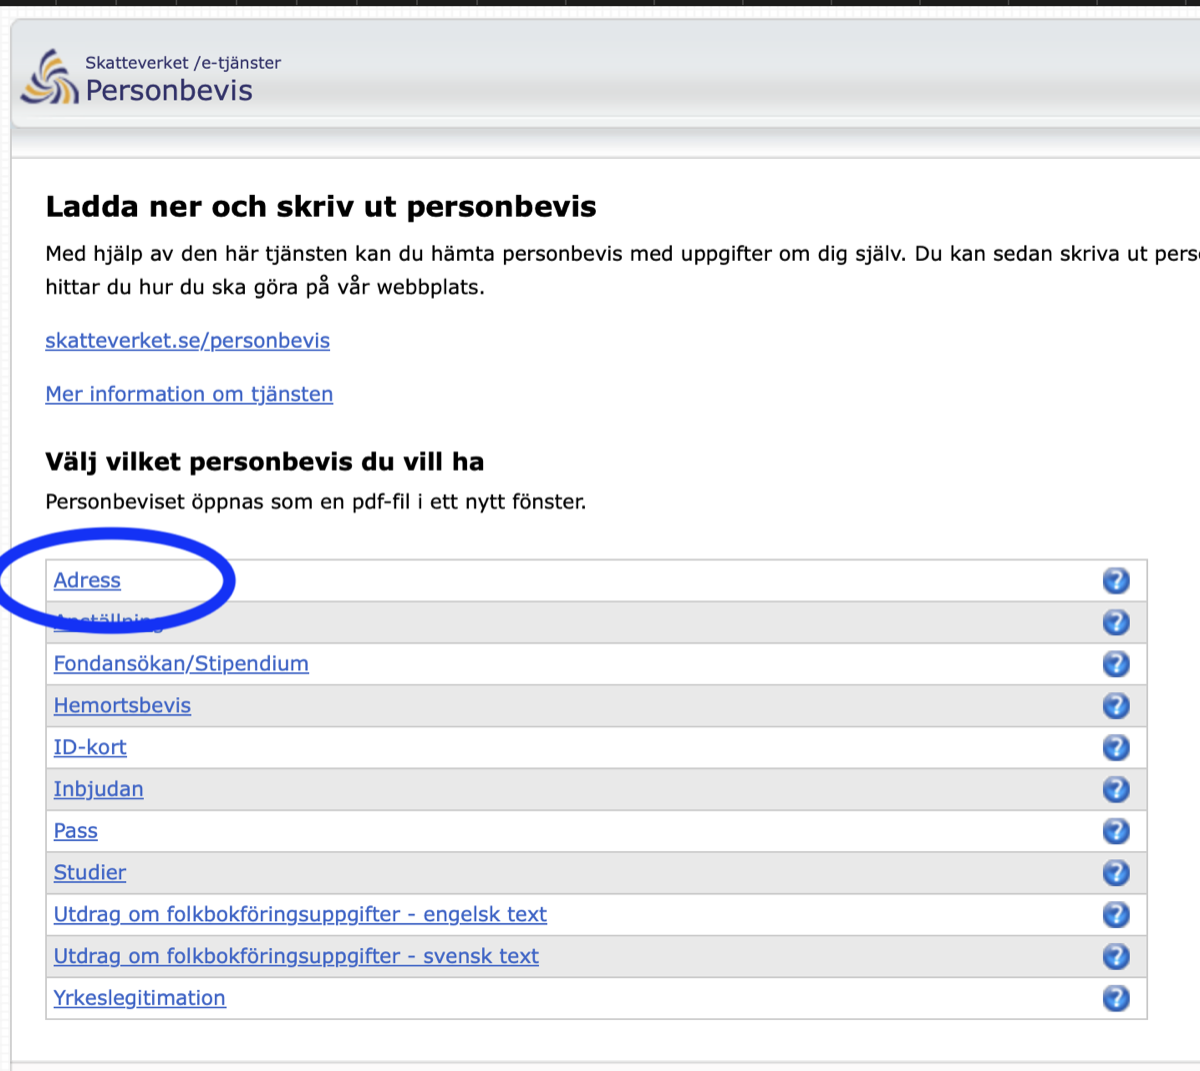Open the ID-kort help icon
Screen dimensions: 1200x1071
click(x=1116, y=748)
